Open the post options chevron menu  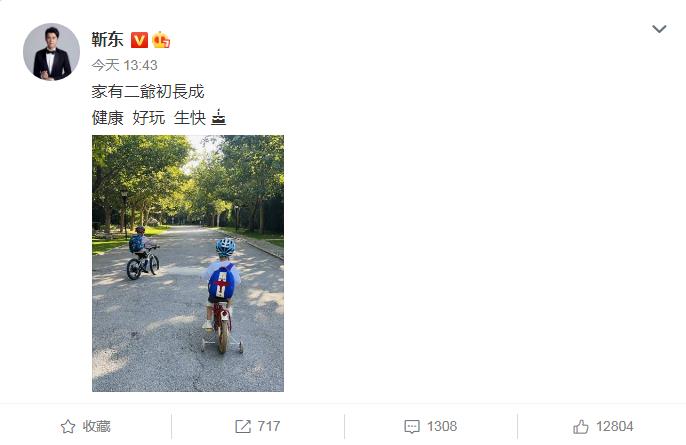(659, 29)
